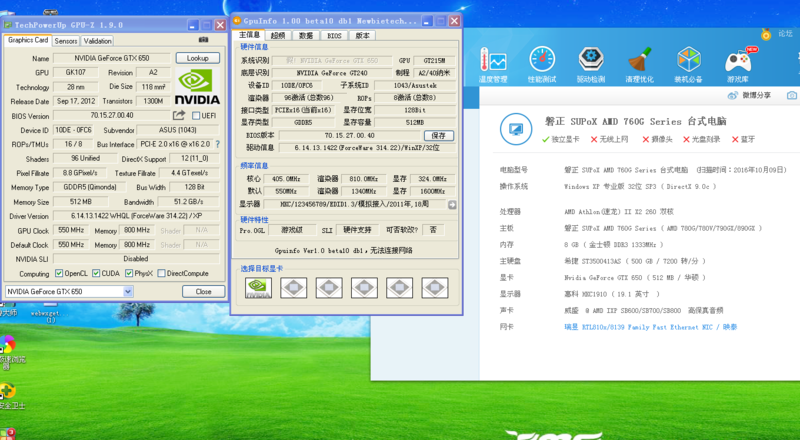Open 清理优化 cleanup optimization
This screenshot has height=440, width=800.
639,65
